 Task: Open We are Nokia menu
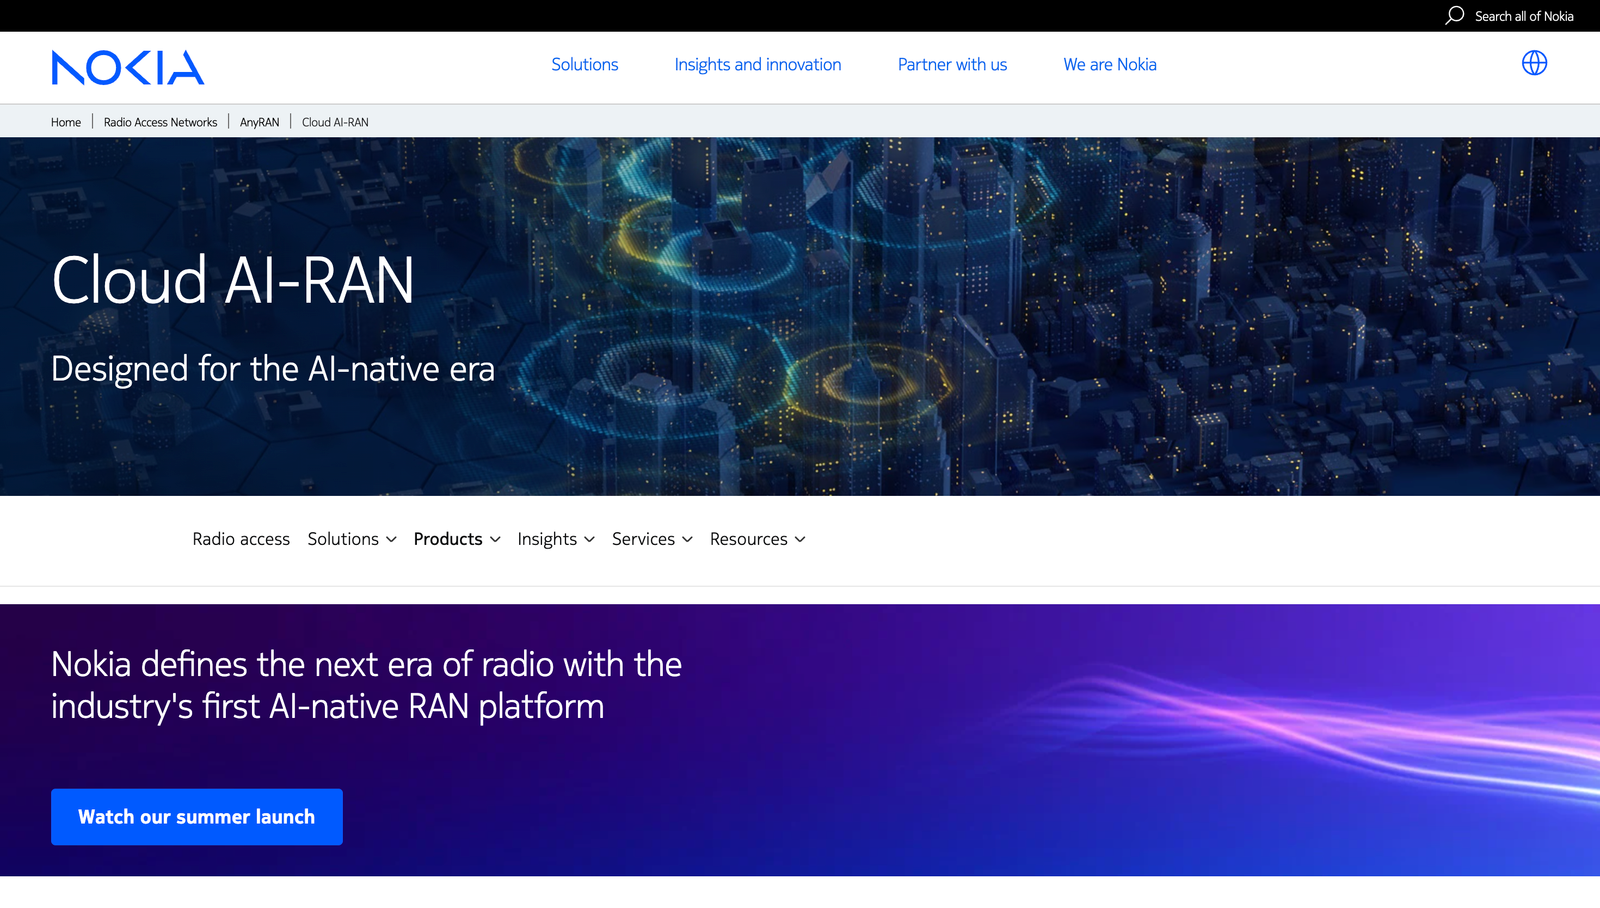(1110, 64)
